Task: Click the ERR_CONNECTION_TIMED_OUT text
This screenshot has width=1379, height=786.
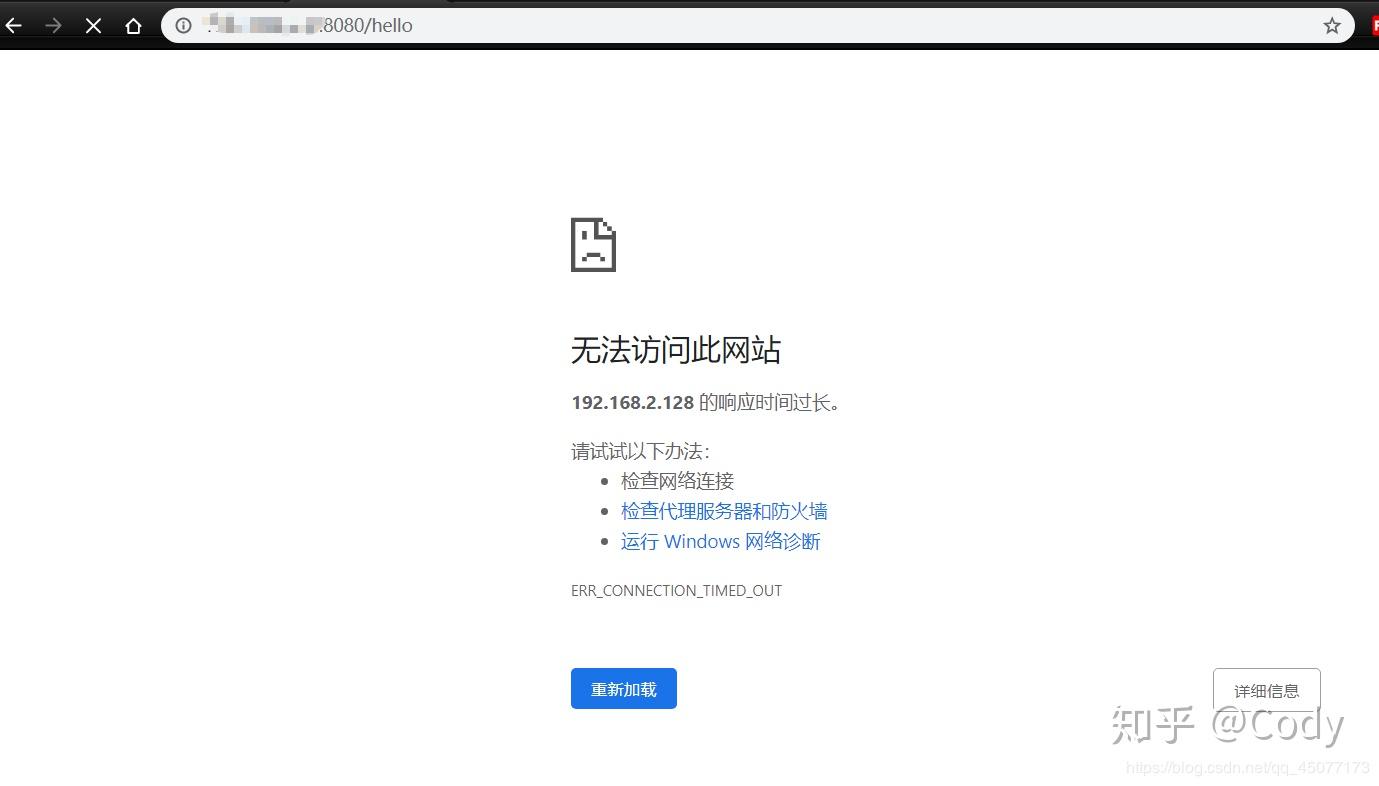Action: click(x=676, y=590)
